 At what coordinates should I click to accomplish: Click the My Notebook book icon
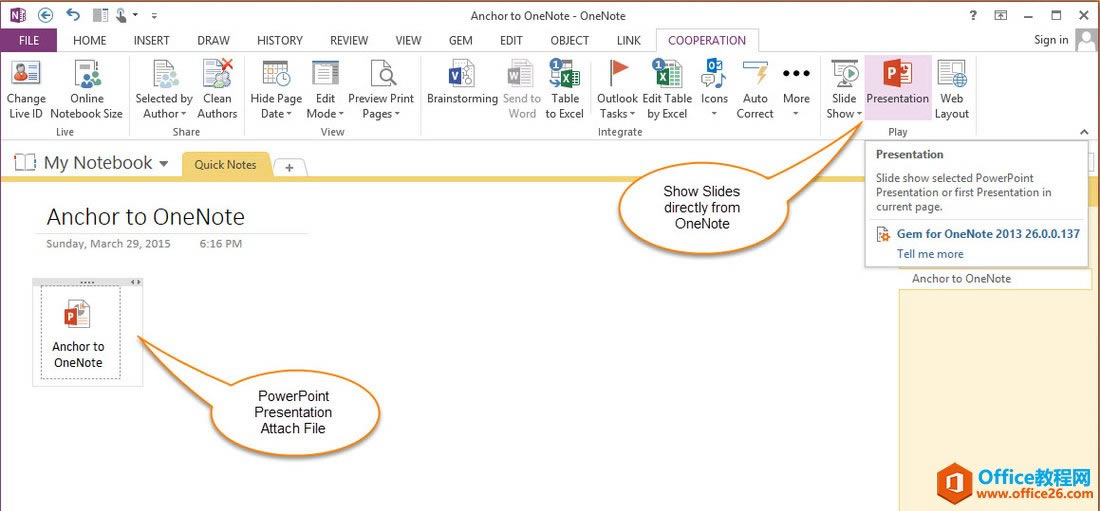(25, 163)
